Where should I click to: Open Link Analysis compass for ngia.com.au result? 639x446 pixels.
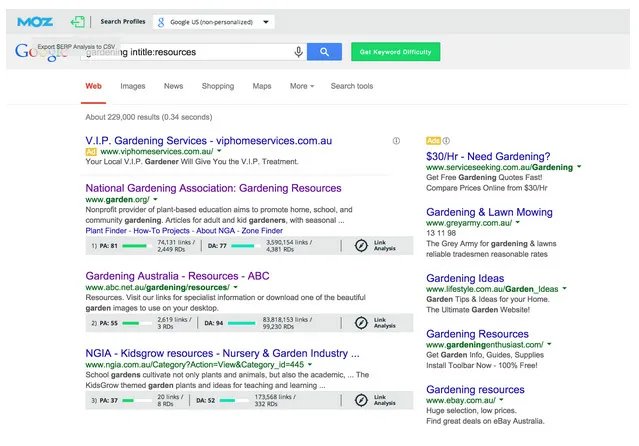(x=361, y=400)
